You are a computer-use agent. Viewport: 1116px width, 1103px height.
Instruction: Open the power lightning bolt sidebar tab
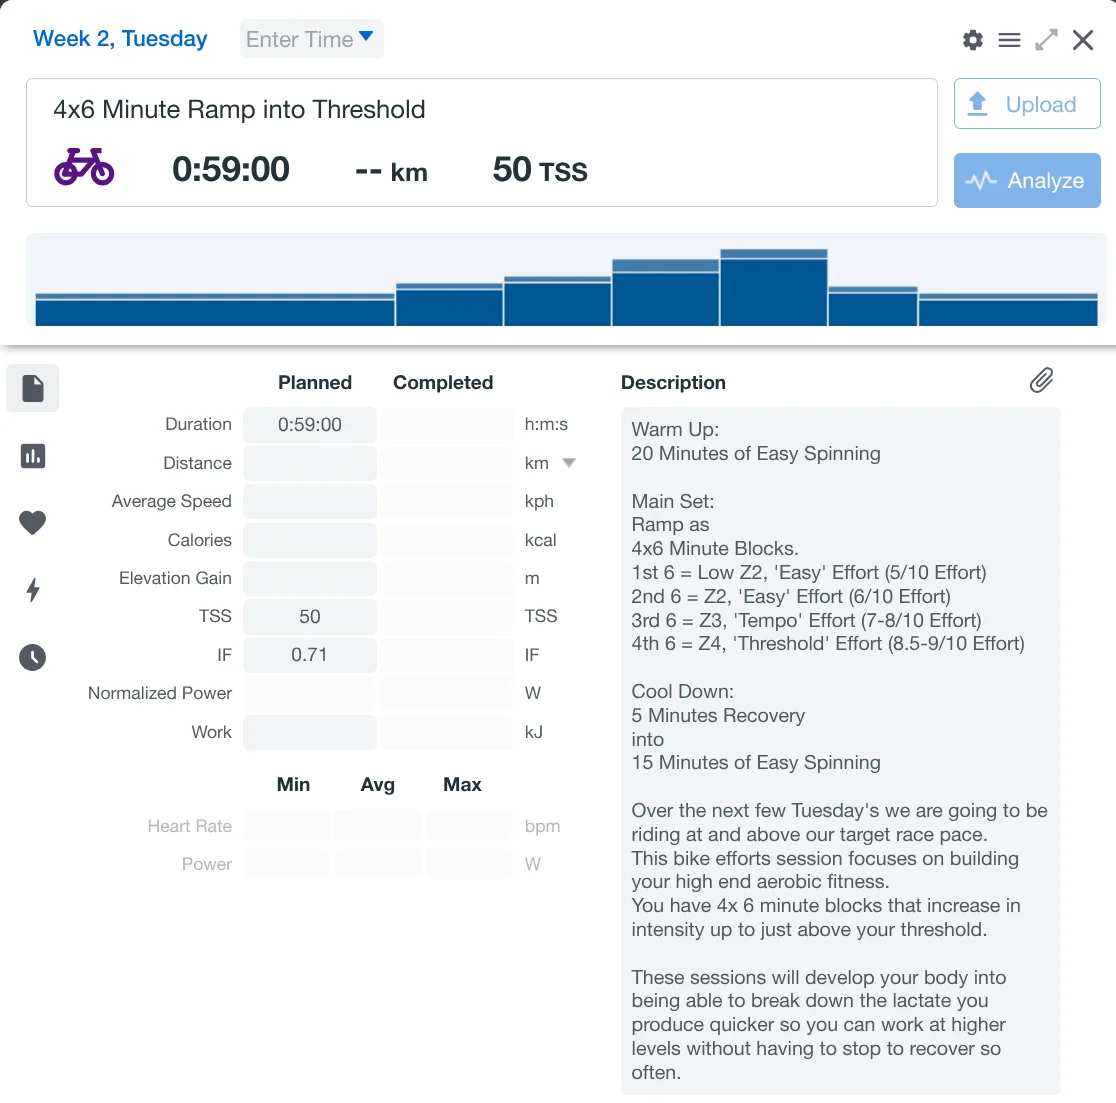coord(33,590)
